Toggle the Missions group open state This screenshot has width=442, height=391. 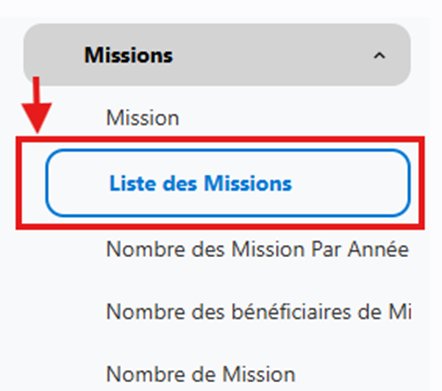coord(379,56)
